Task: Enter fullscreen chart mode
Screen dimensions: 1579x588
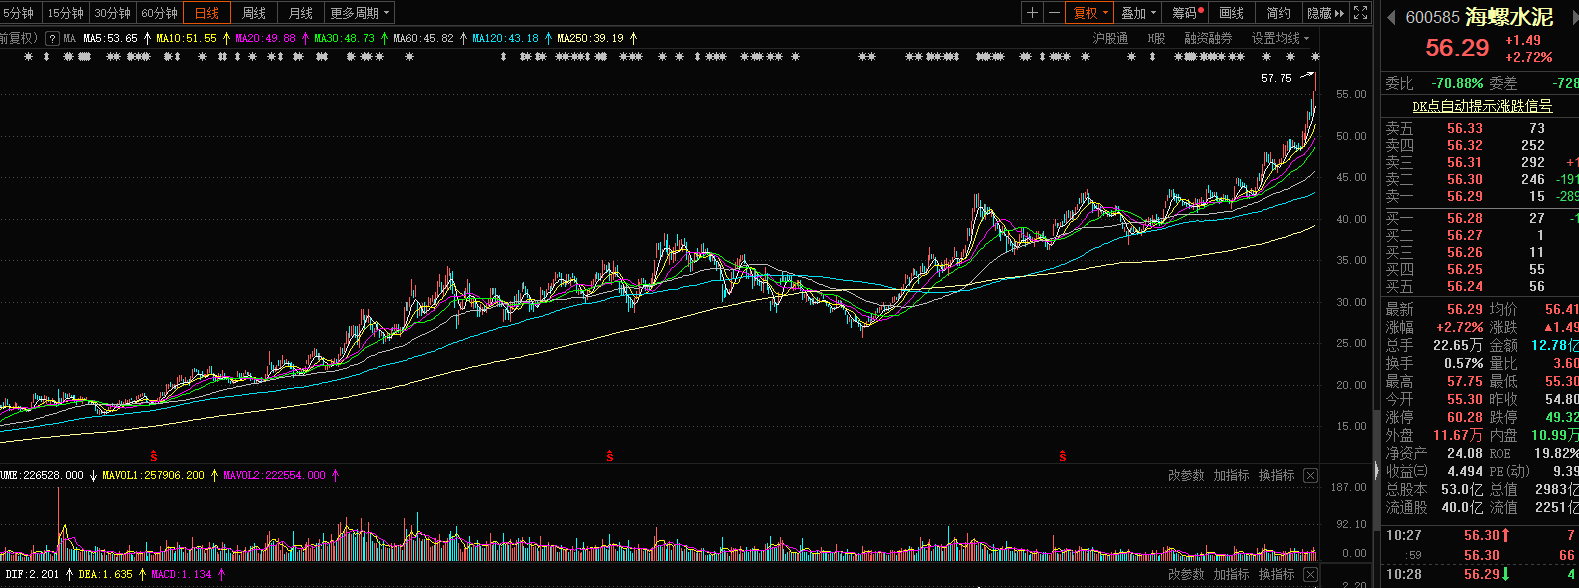Action: [1360, 13]
